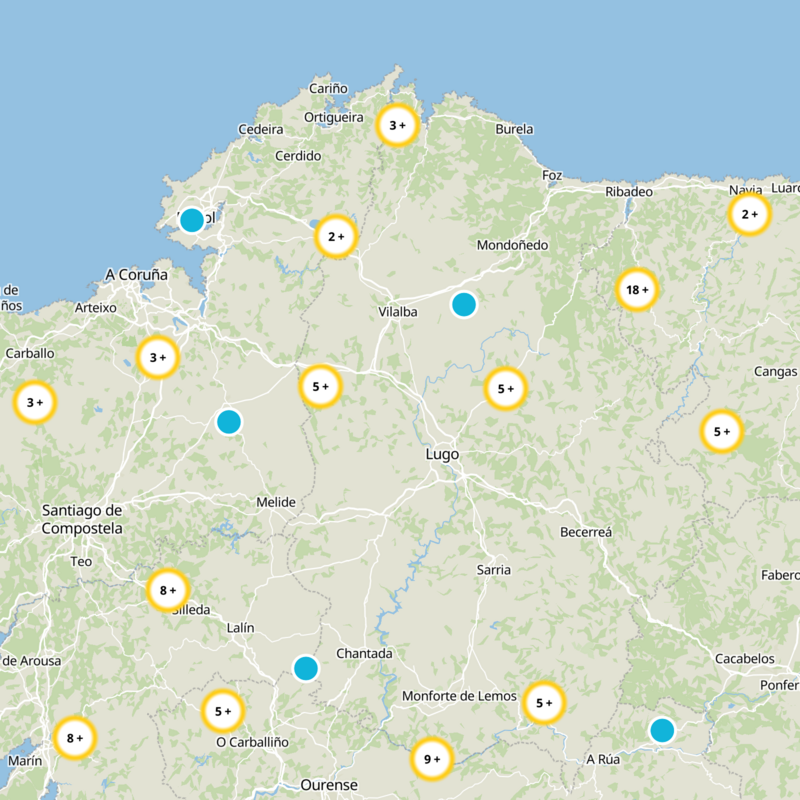Open the 8+ cluster above Marín
The height and width of the screenshot is (800, 800).
(x=74, y=738)
